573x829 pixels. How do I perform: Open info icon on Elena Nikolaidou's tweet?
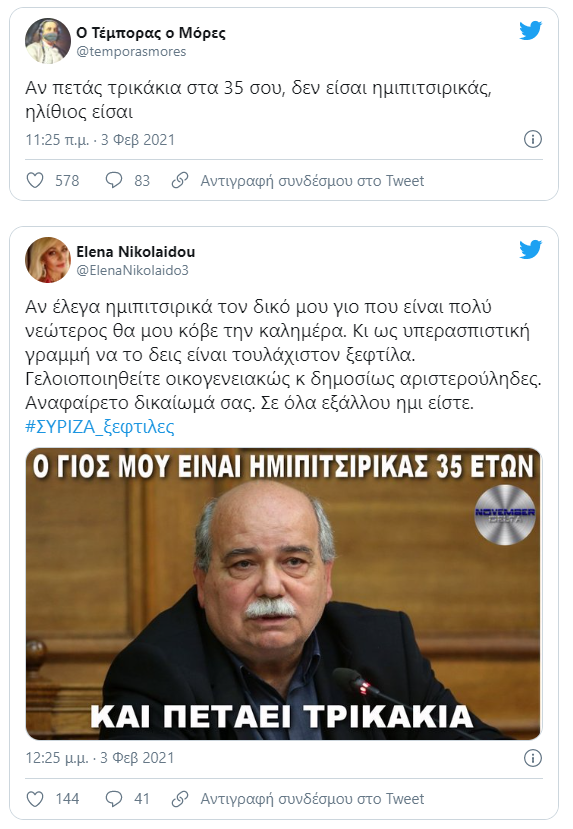[533, 758]
